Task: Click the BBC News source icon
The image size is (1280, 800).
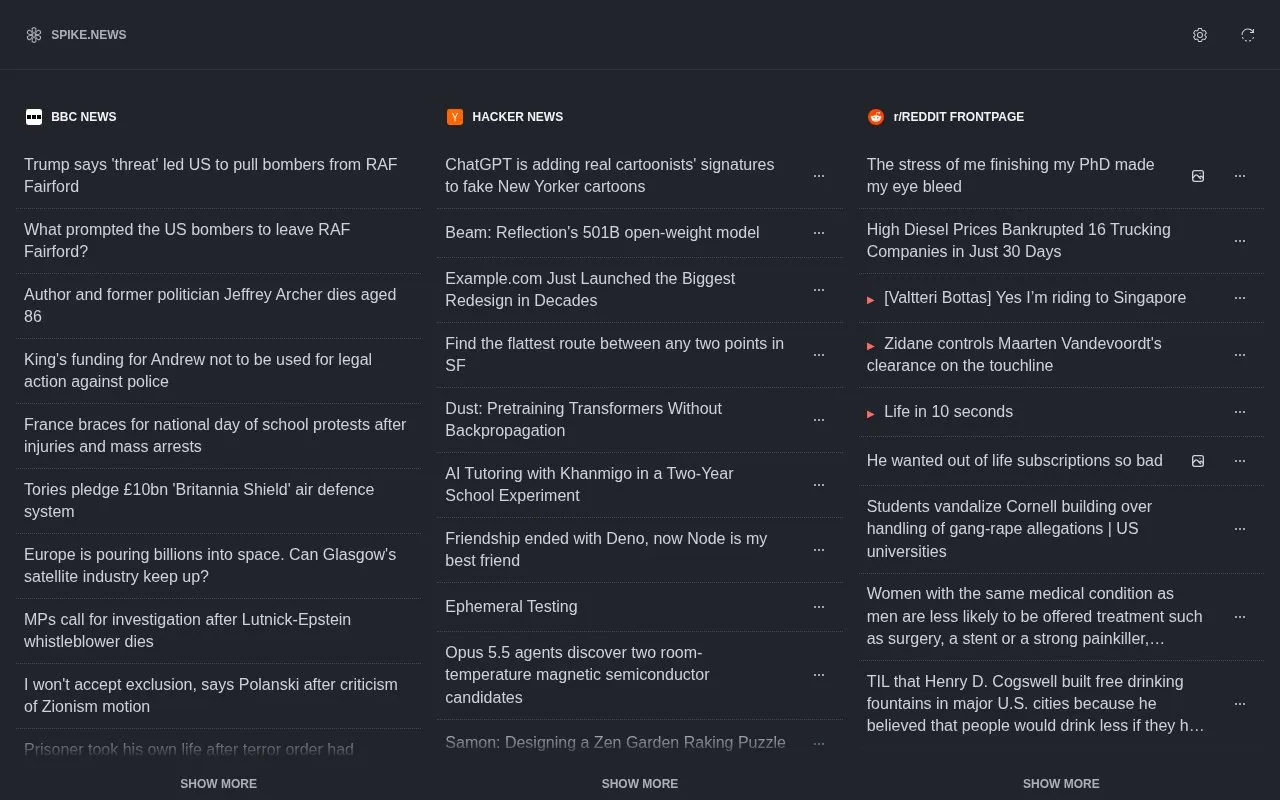Action: (34, 117)
